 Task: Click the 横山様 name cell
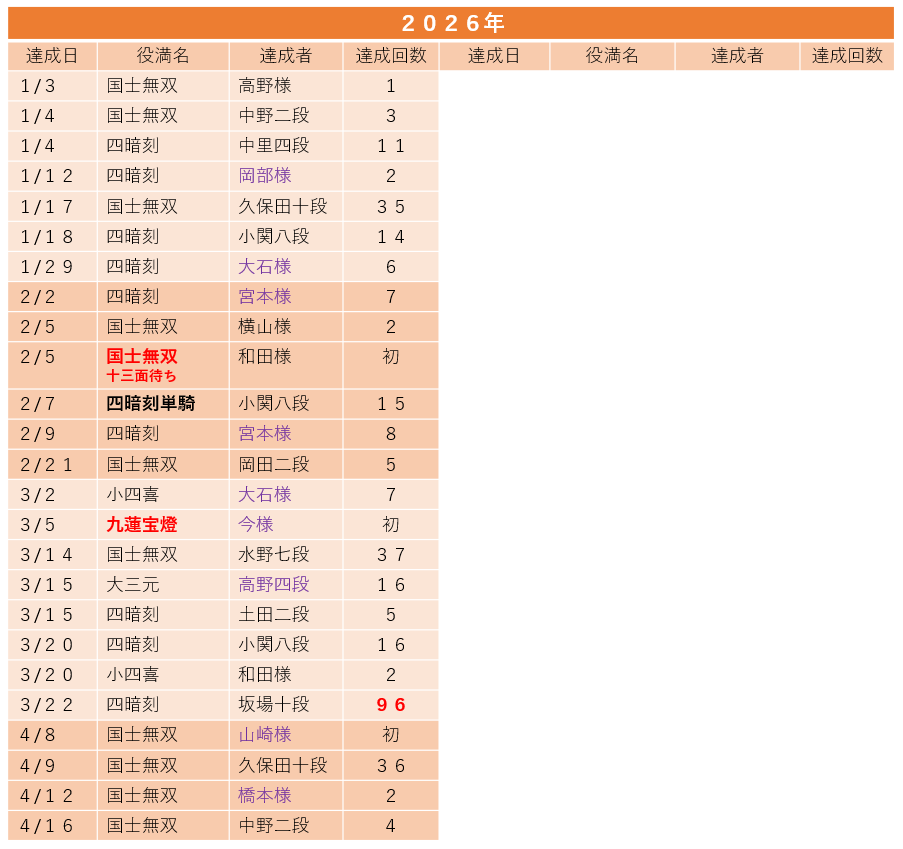[x=265, y=327]
